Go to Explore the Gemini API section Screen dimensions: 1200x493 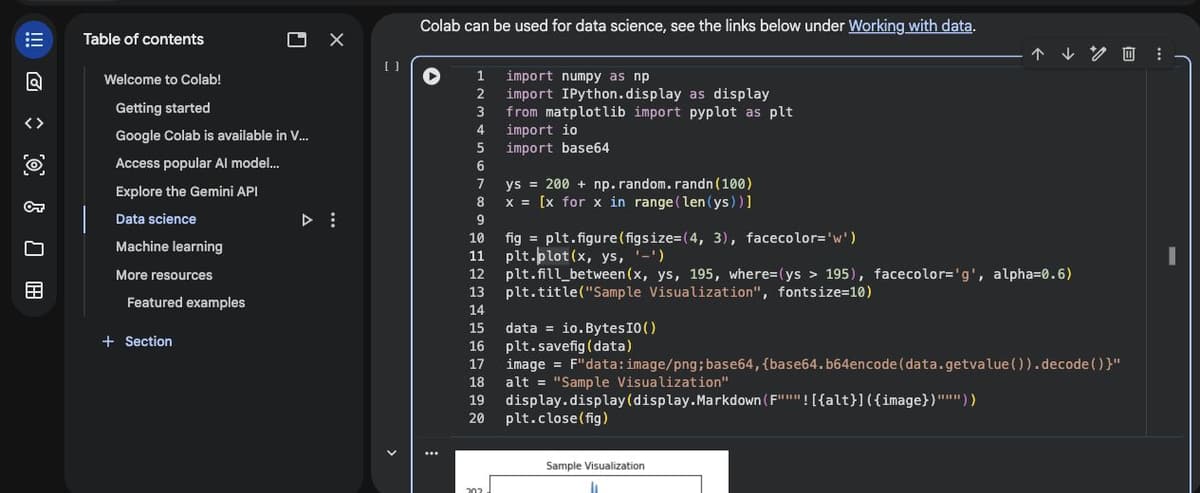pos(187,191)
